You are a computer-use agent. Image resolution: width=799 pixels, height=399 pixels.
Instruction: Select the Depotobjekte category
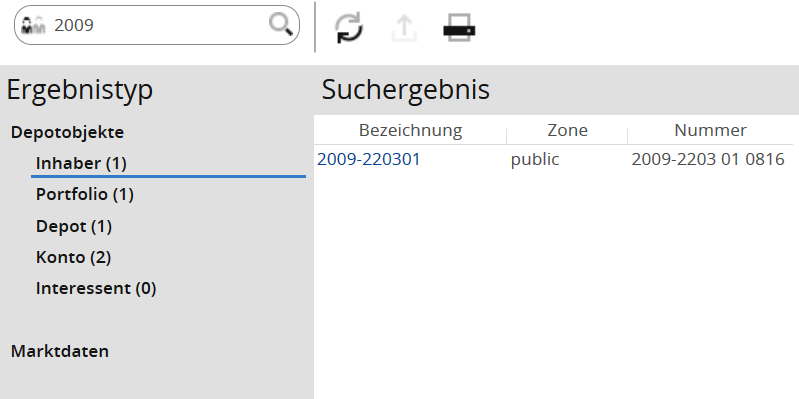67,132
